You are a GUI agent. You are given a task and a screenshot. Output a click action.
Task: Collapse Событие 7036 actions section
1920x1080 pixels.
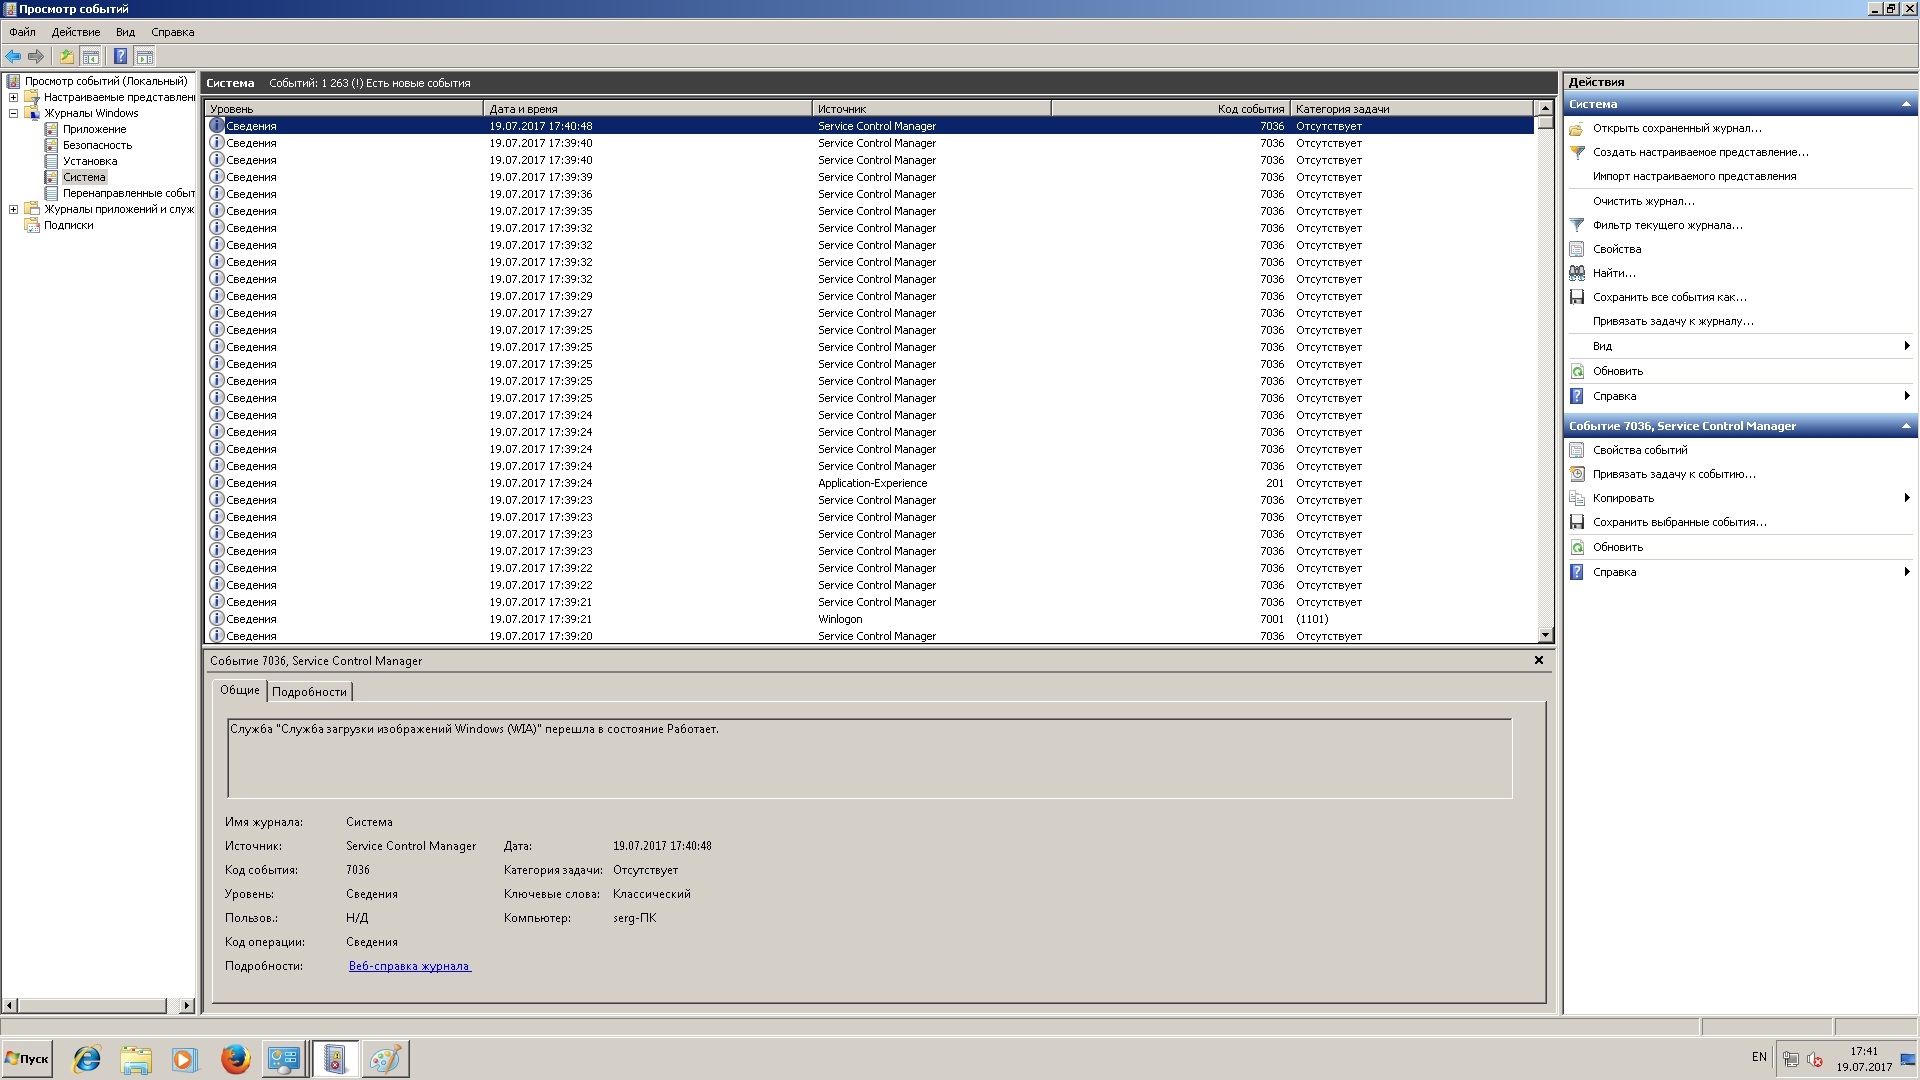click(x=1905, y=426)
